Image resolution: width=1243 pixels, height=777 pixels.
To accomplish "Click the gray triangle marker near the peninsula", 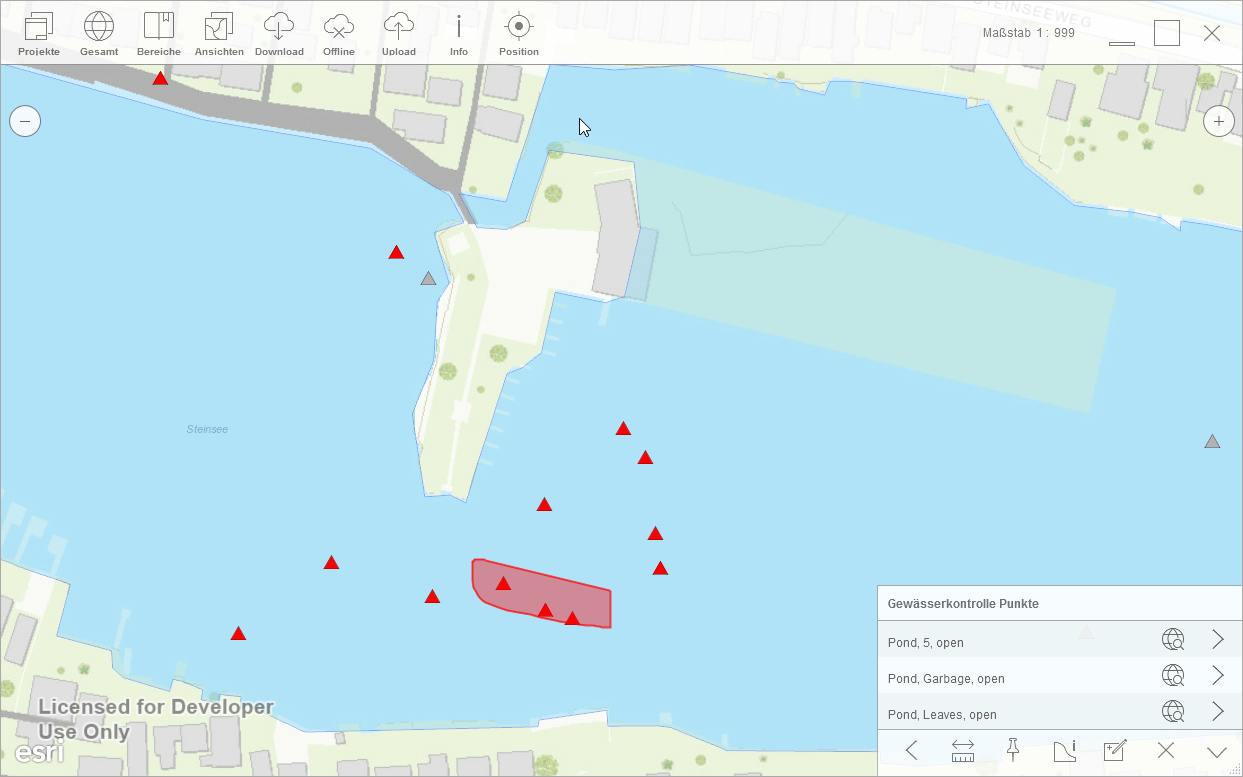I will pos(429,279).
